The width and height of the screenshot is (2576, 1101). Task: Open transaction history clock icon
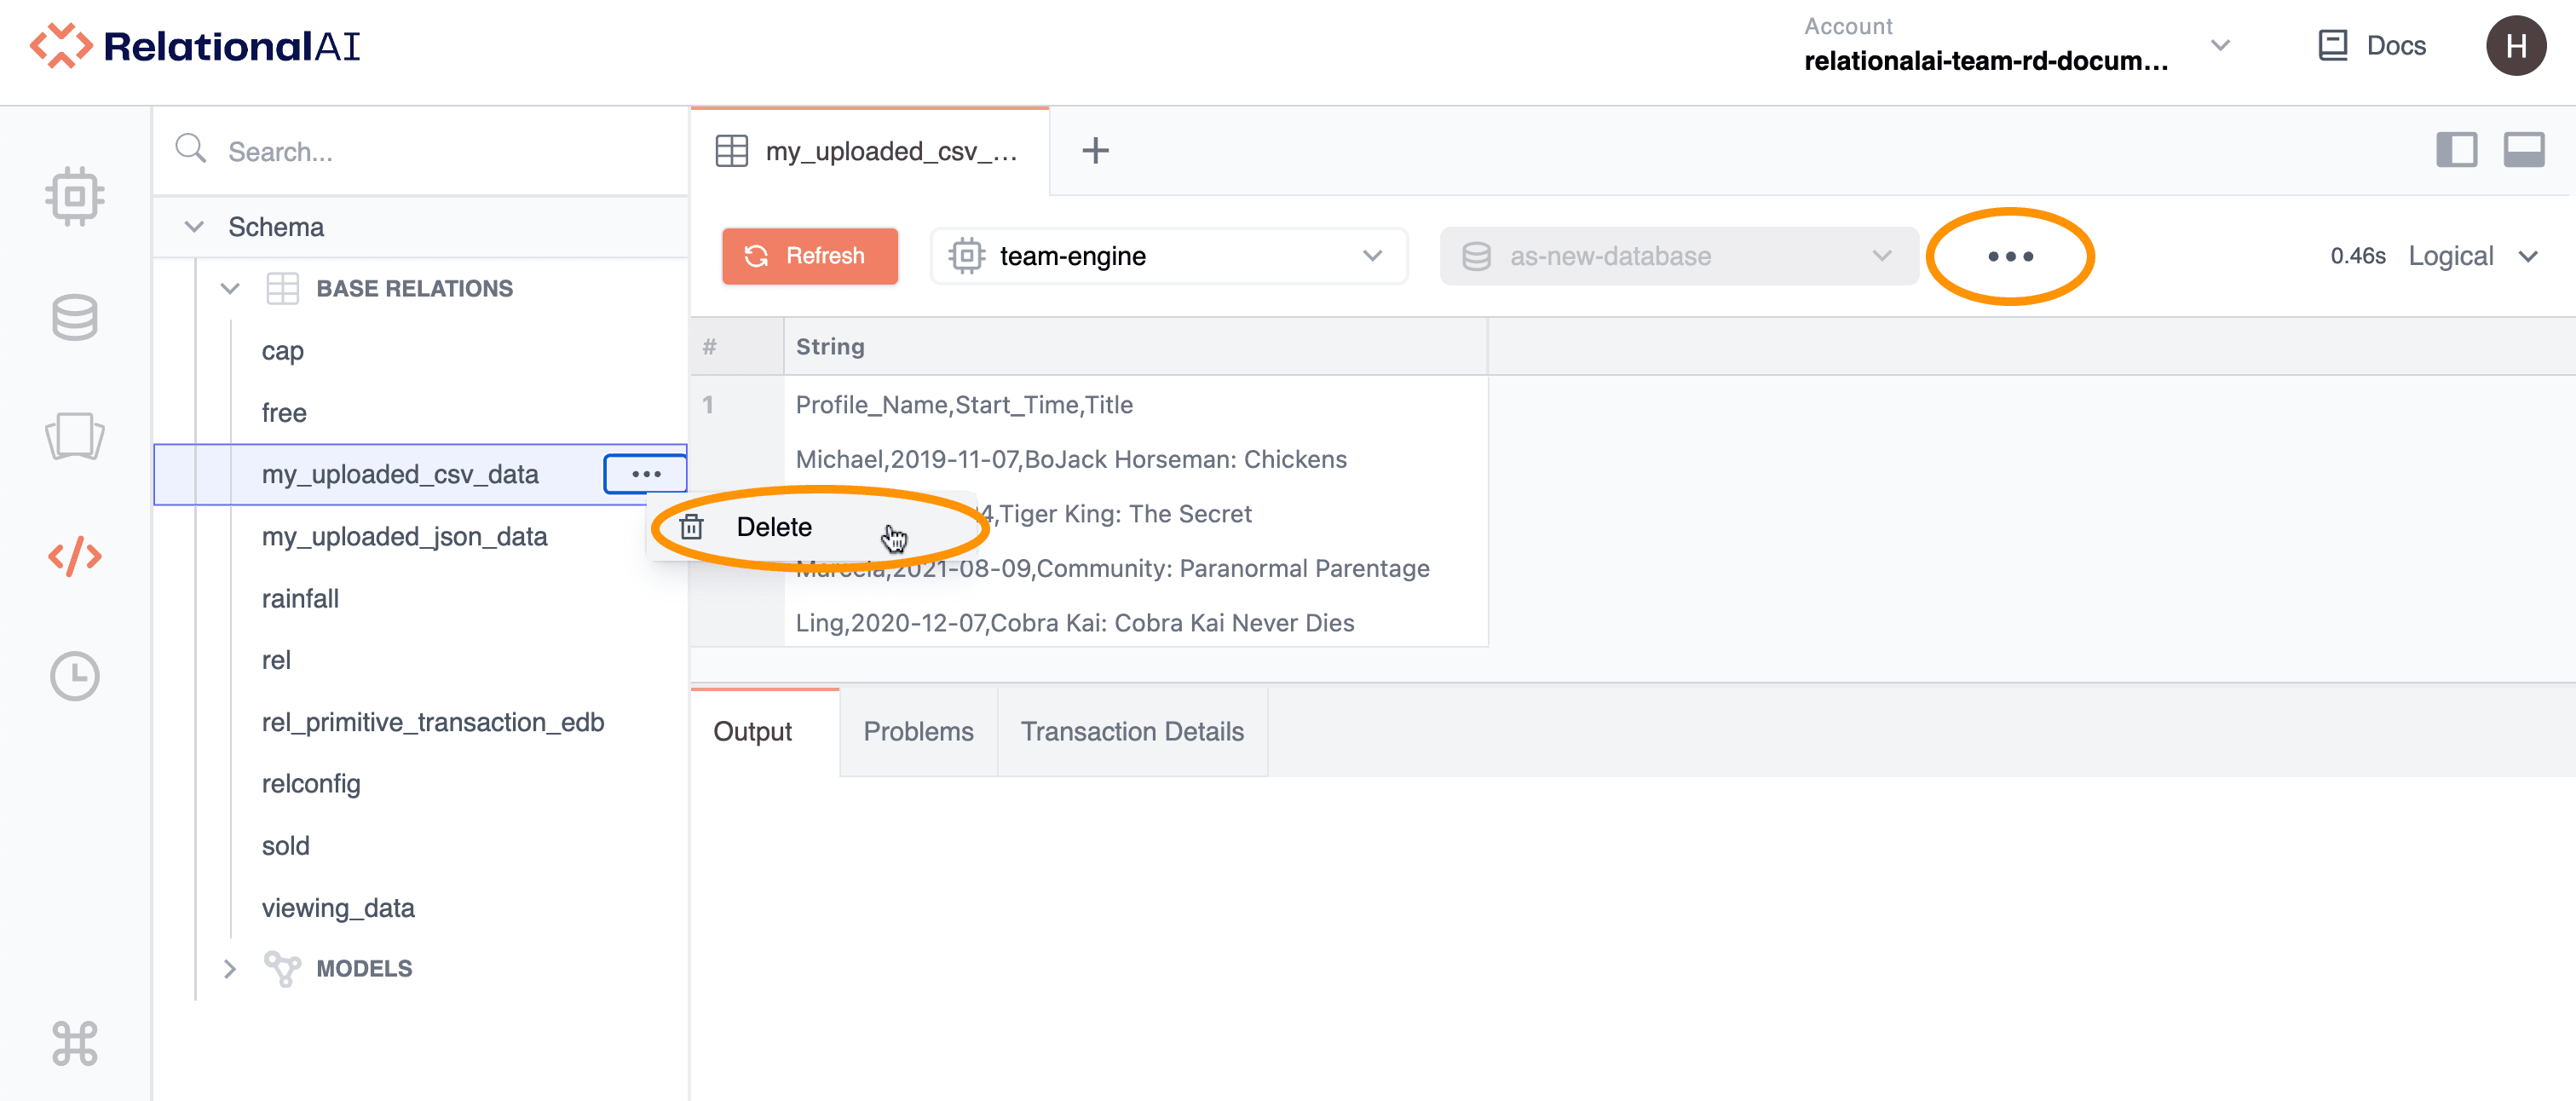point(75,677)
